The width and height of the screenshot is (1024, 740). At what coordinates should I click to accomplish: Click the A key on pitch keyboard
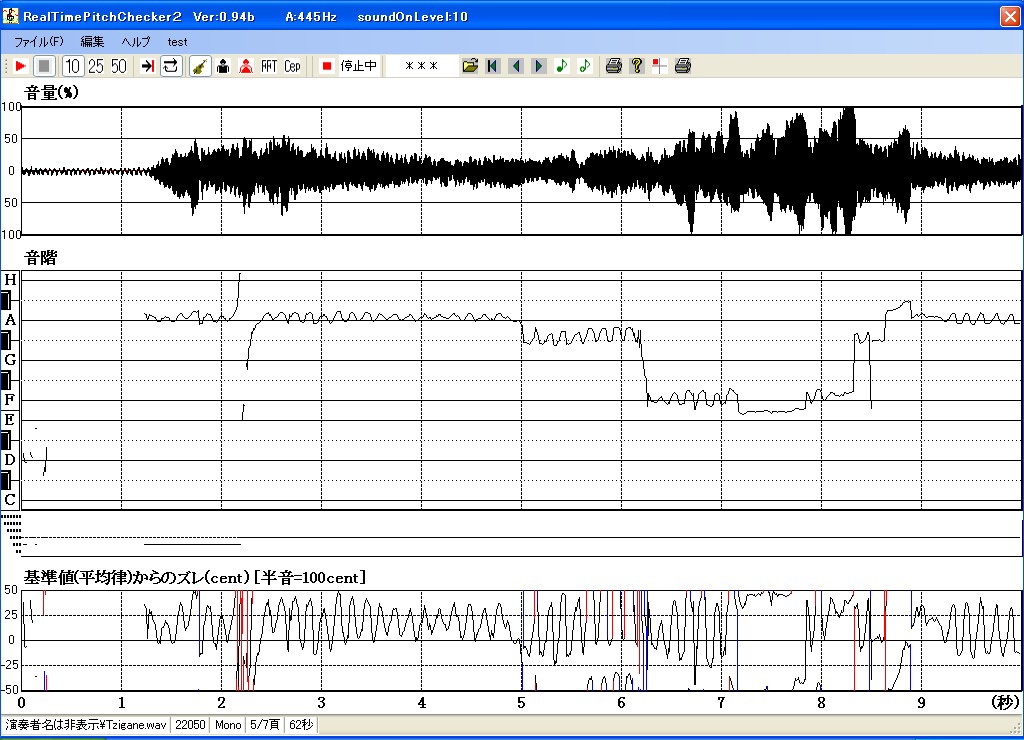10,320
